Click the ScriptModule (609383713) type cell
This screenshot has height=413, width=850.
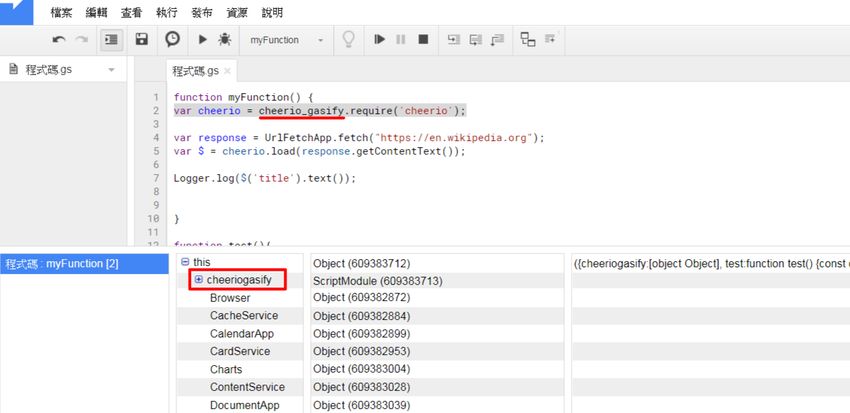[x=437, y=281]
